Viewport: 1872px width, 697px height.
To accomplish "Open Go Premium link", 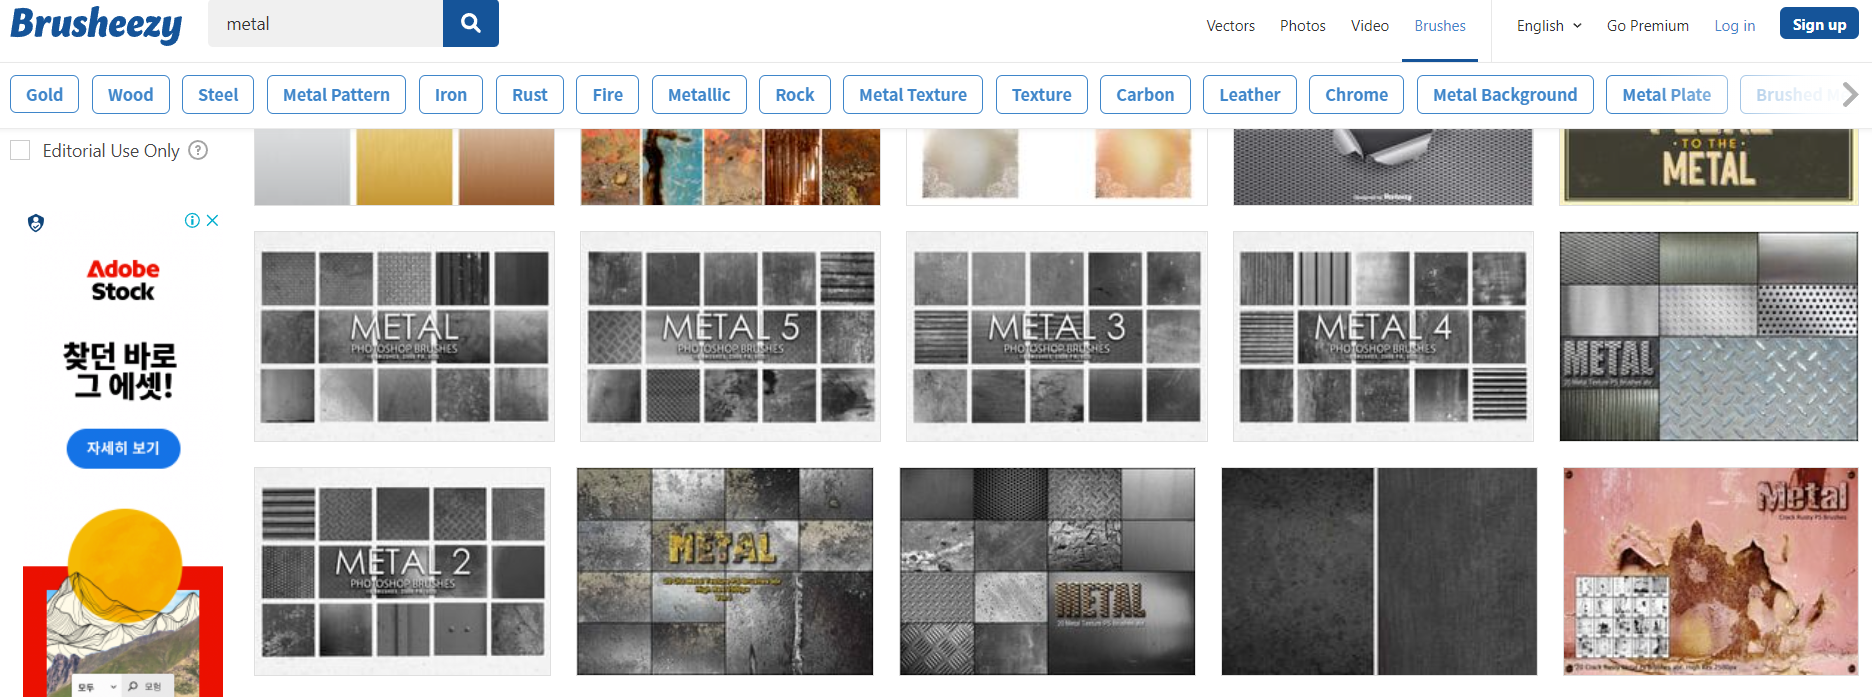I will [x=1647, y=26].
